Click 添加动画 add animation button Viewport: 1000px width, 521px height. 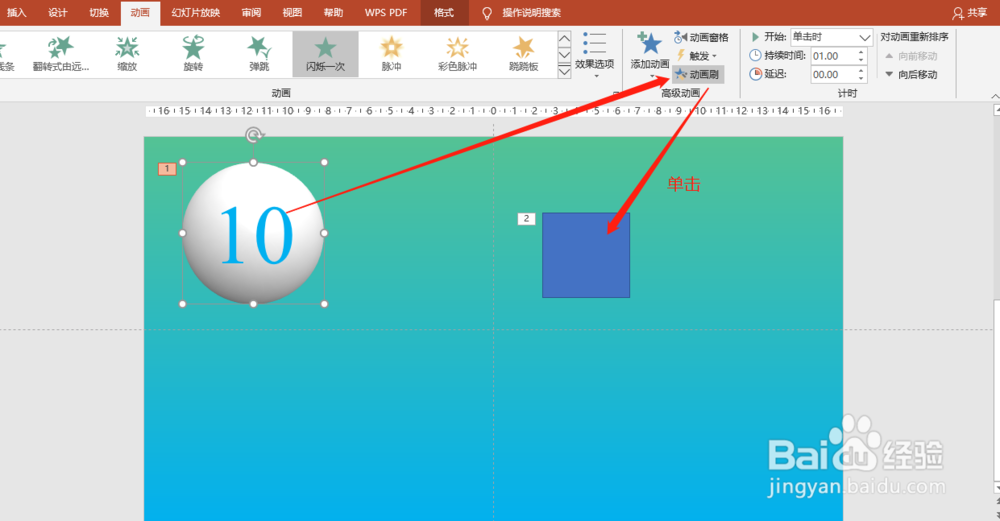pyautogui.click(x=649, y=55)
